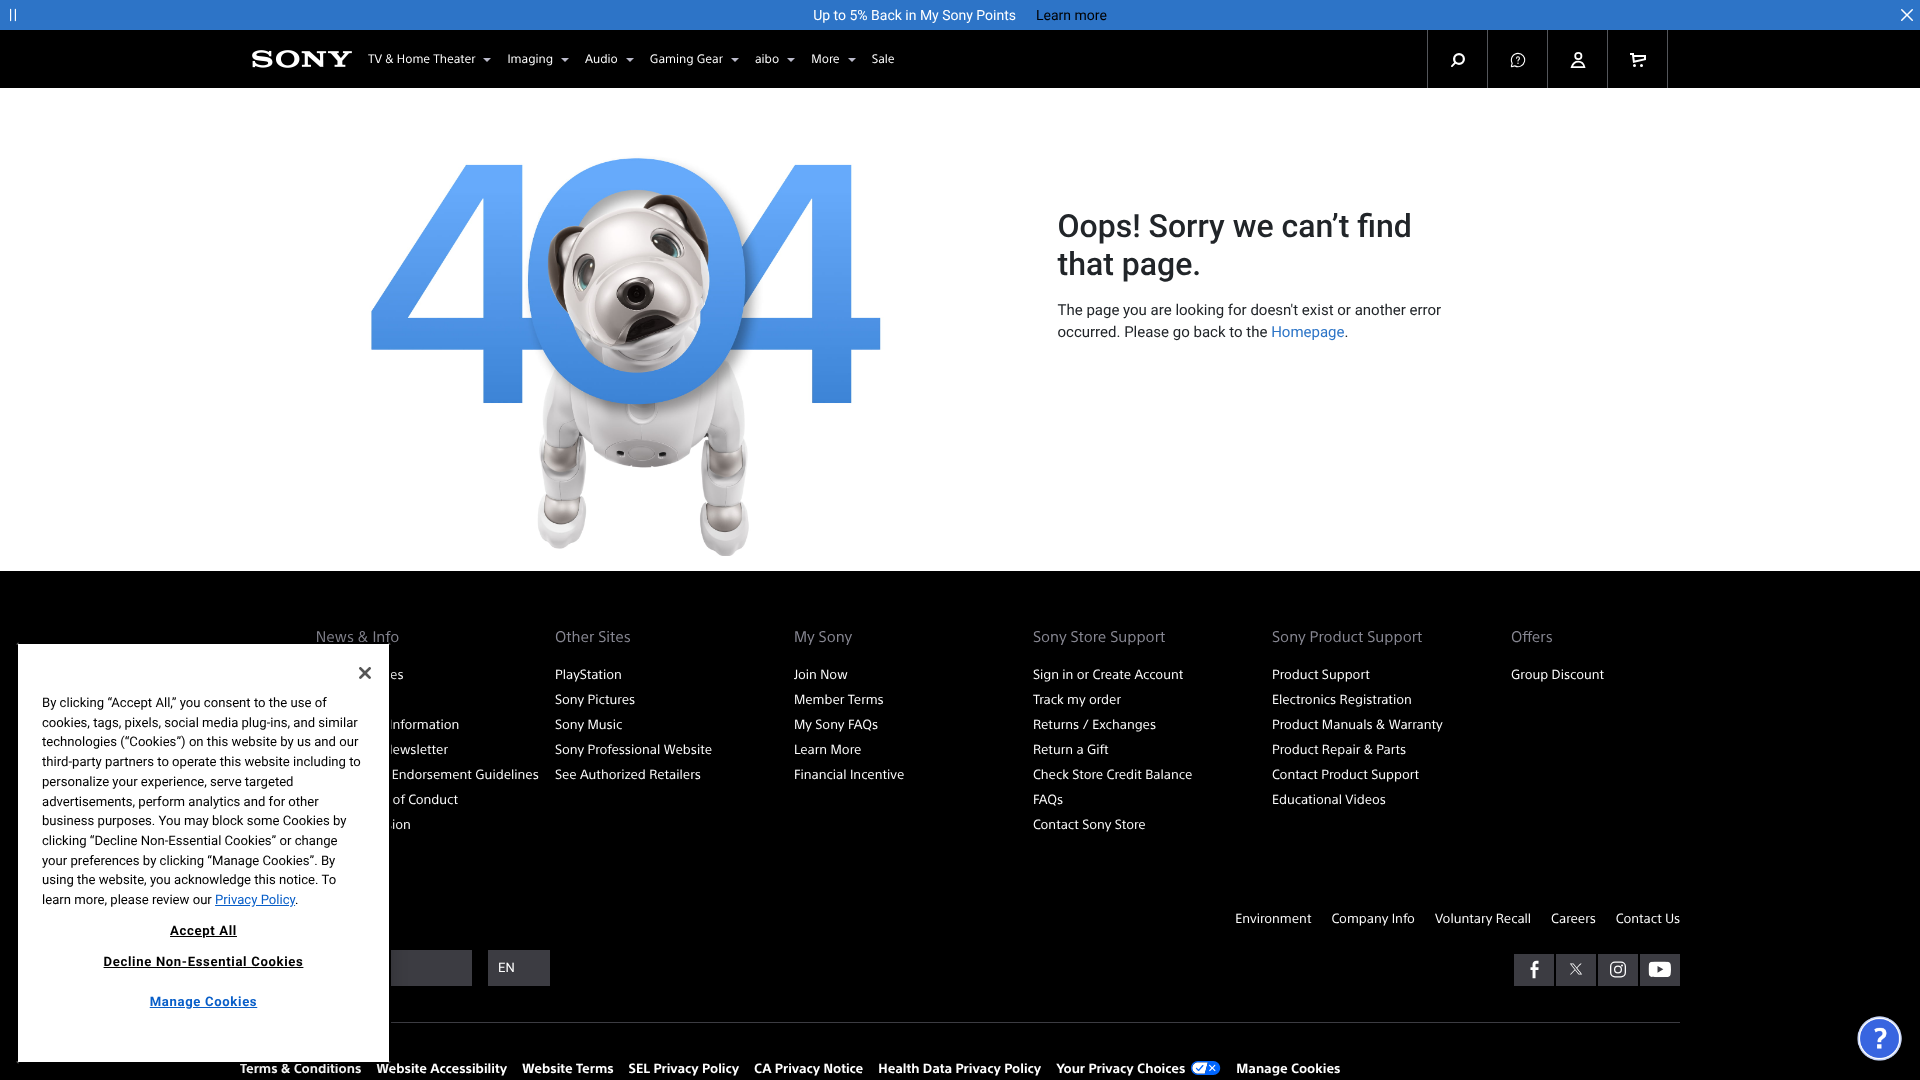Click the blue help question mark bubble
This screenshot has height=1080, width=1920.
pyautogui.click(x=1878, y=1038)
